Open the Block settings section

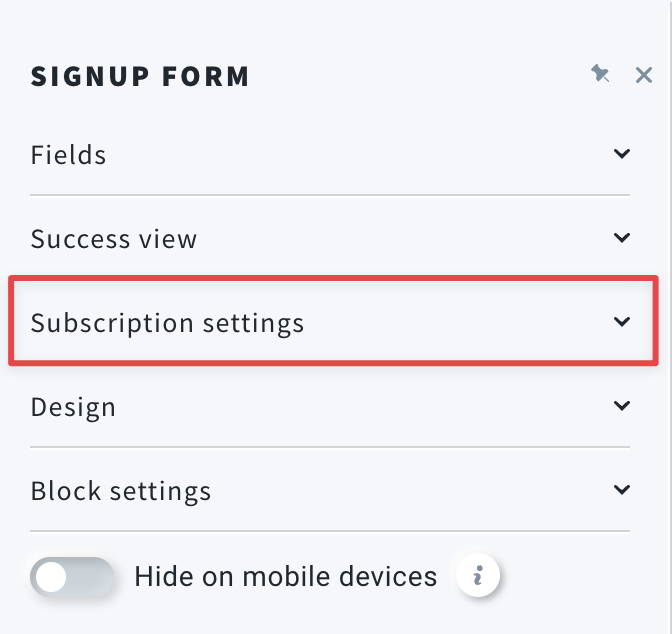pyautogui.click(x=330, y=490)
